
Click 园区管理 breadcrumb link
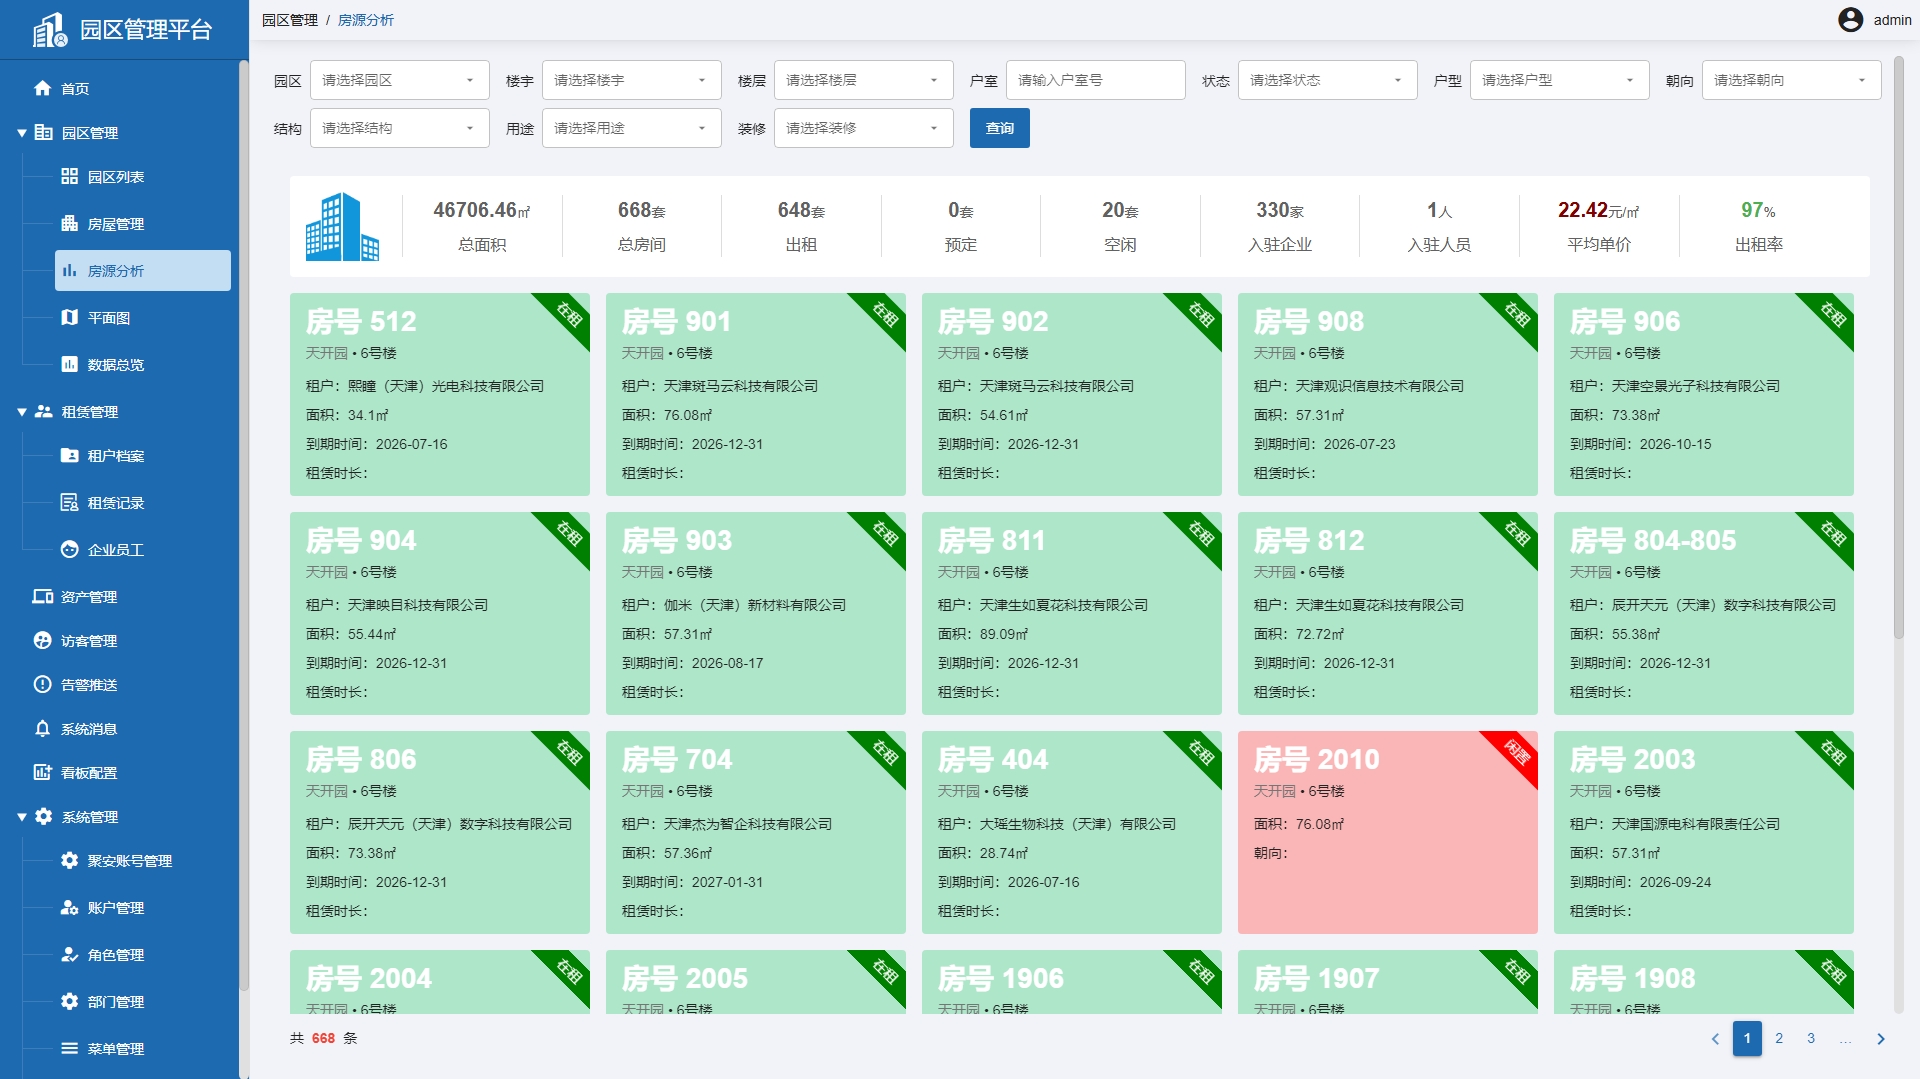coord(289,20)
